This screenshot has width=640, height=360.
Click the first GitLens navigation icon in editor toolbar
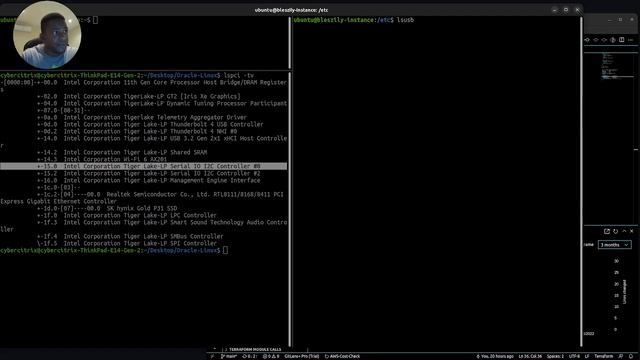point(587,40)
